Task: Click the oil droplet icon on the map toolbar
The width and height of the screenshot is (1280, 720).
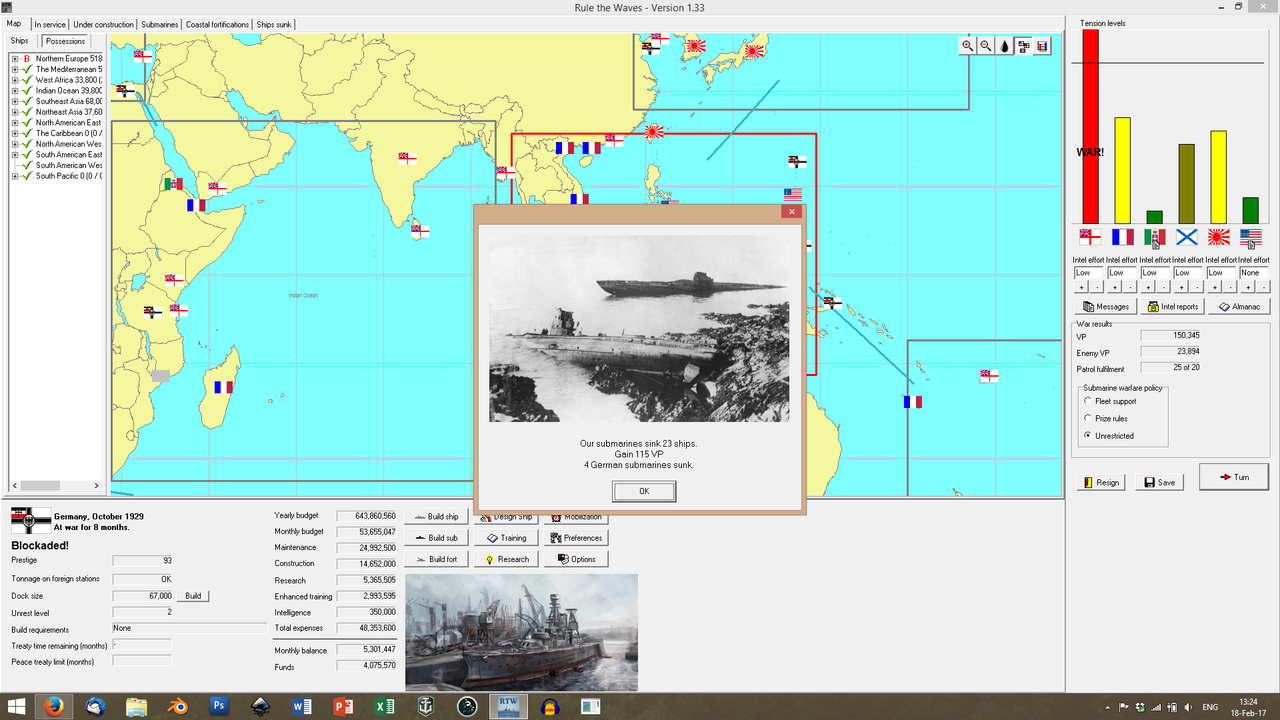Action: (x=1004, y=45)
